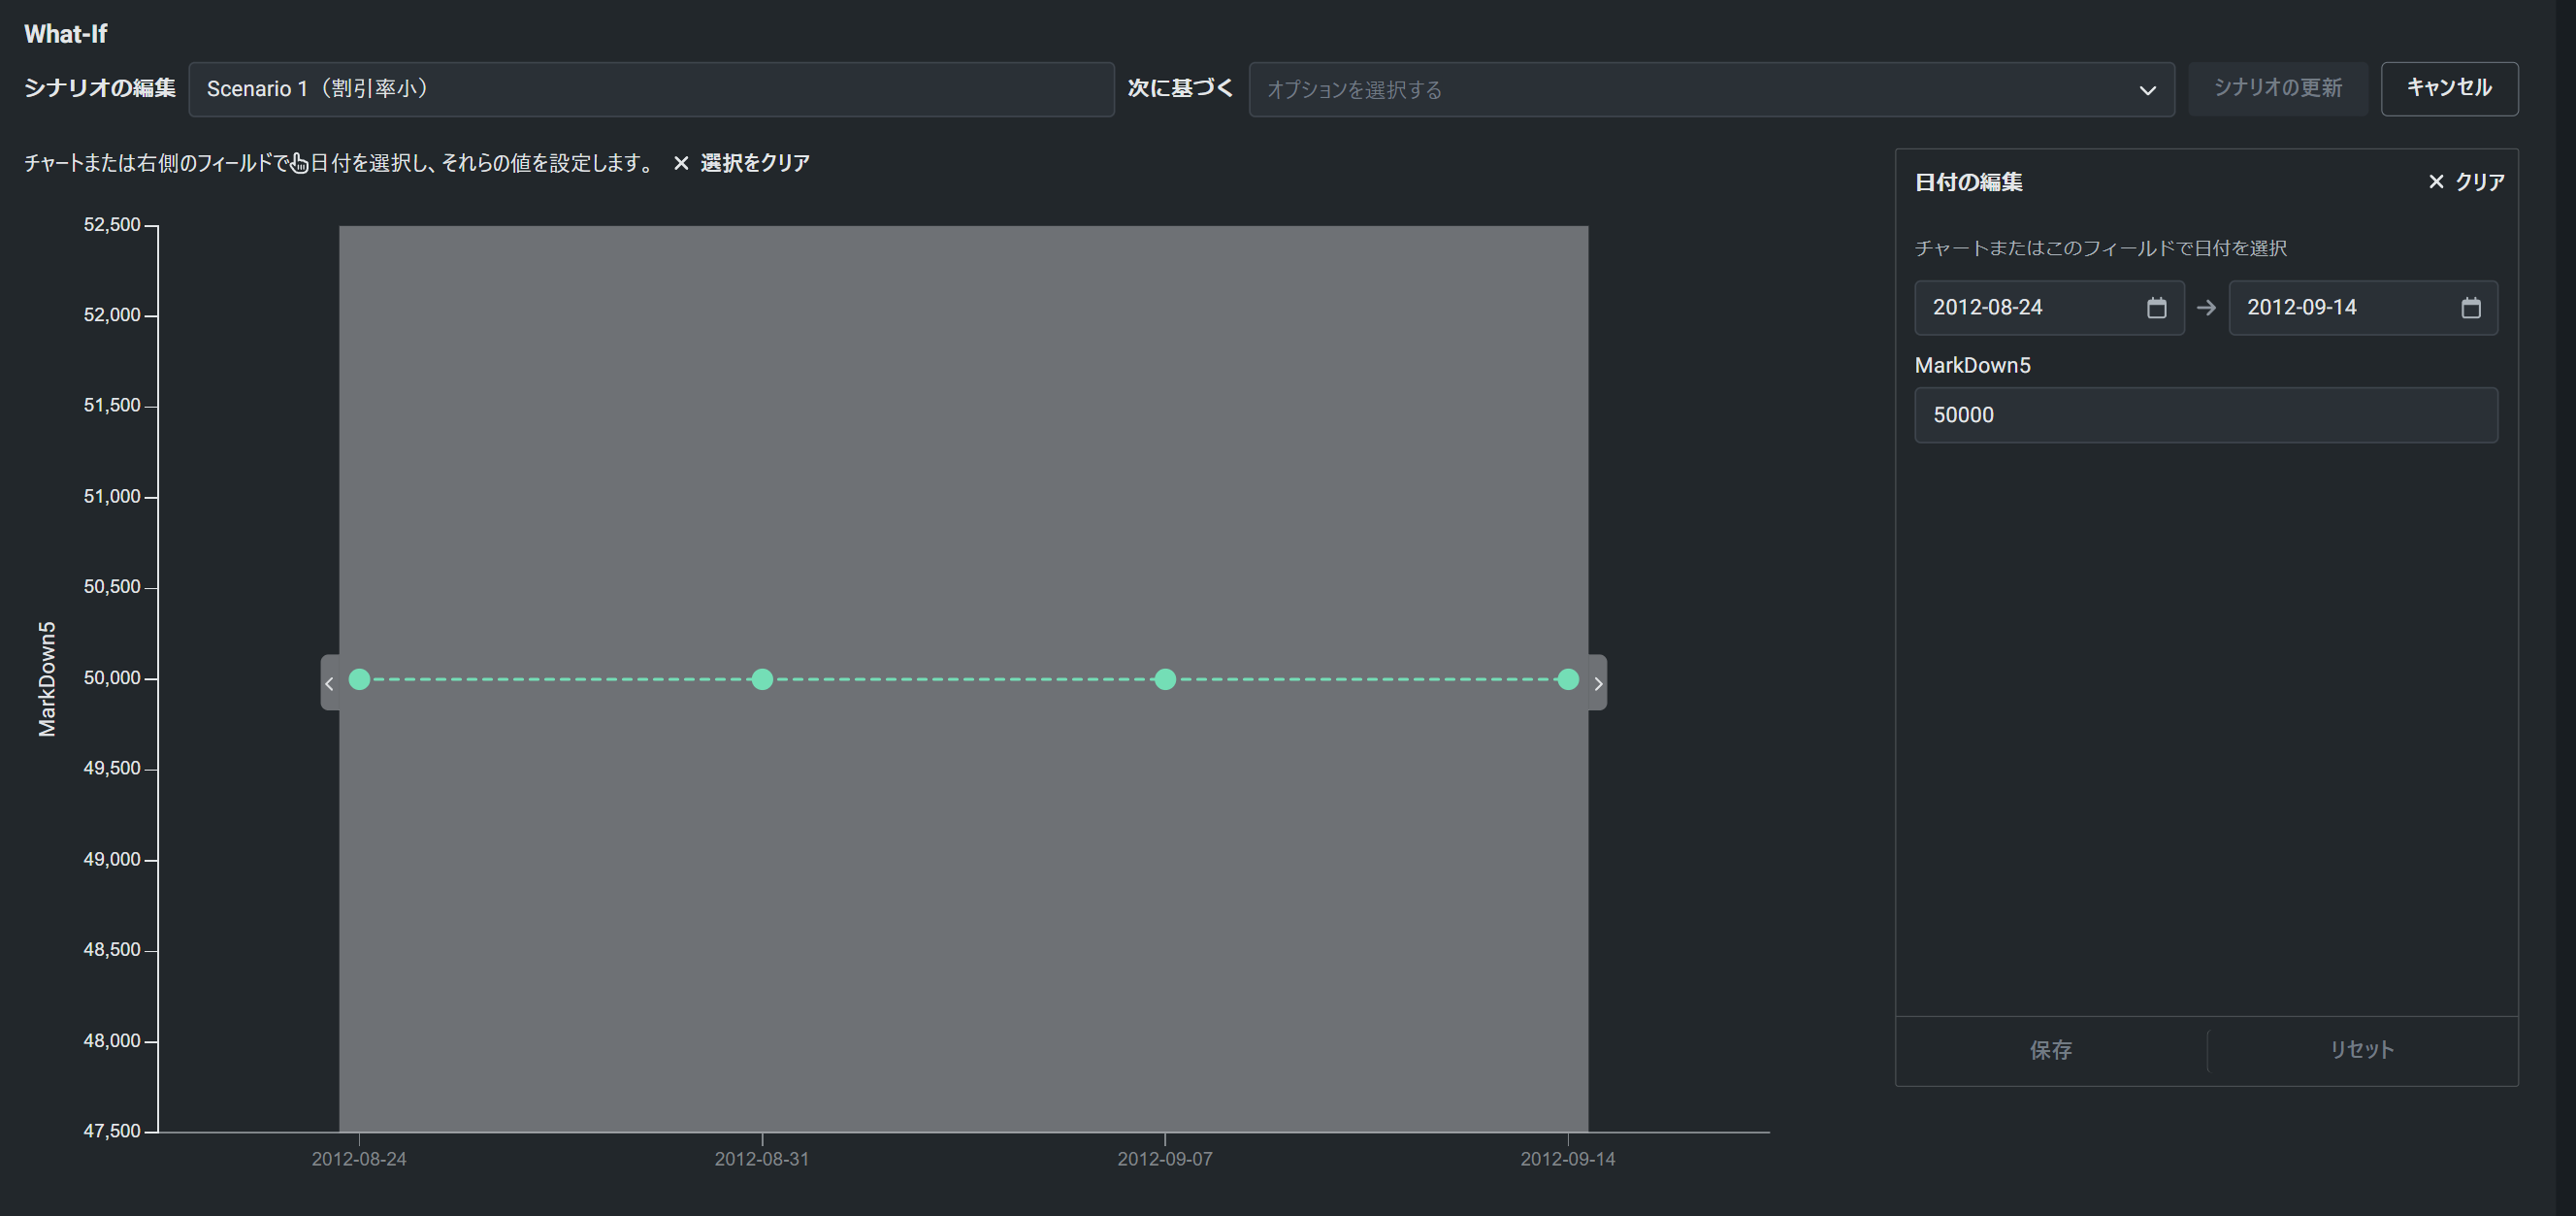Click the X icon beside 選択をクリア
2576x1216 pixels.
coord(681,163)
